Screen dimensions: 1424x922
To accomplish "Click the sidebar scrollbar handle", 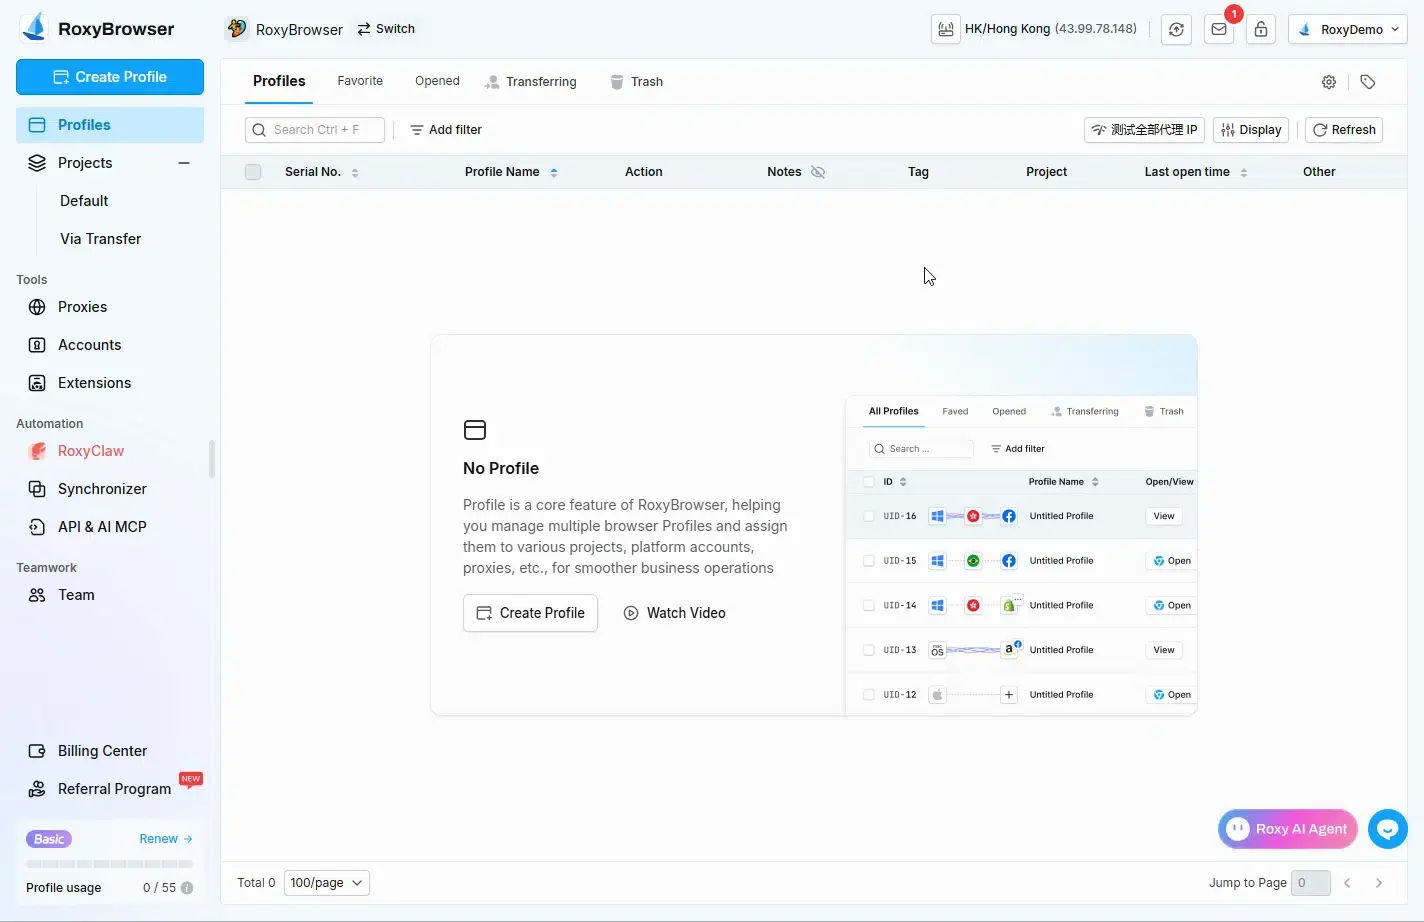I will tap(212, 459).
